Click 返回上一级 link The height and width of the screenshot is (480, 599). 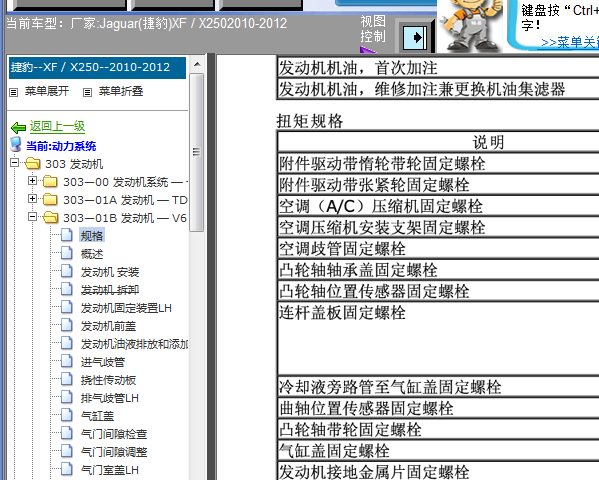coord(57,126)
